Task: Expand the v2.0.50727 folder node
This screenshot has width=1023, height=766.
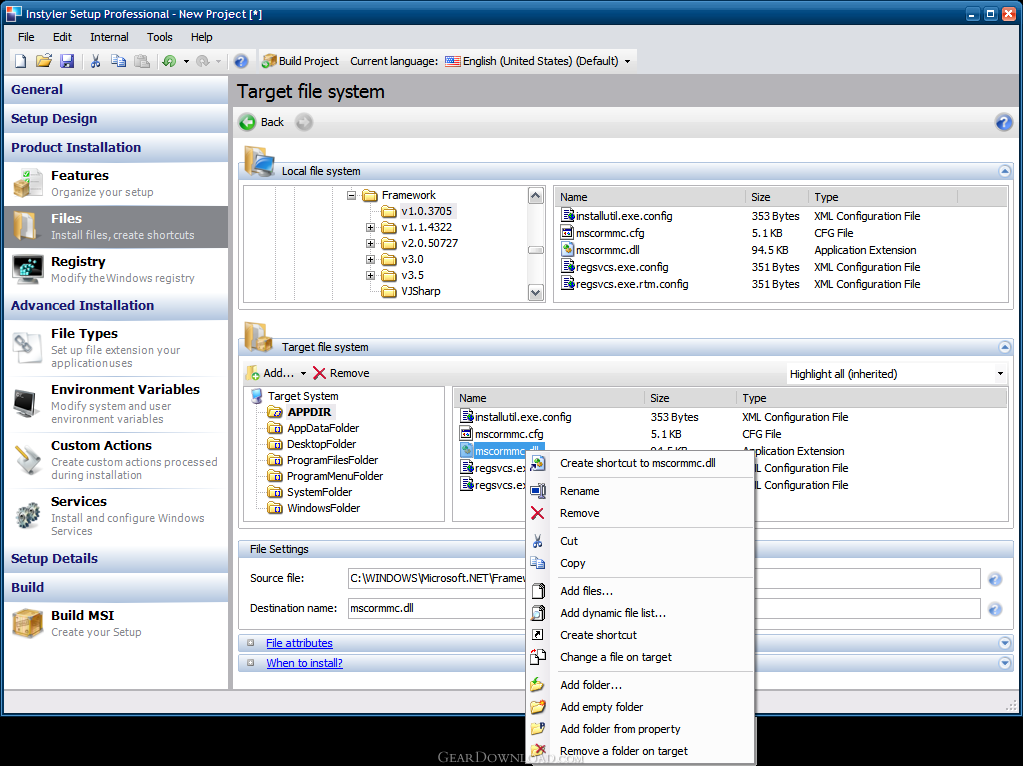Action: tap(371, 243)
